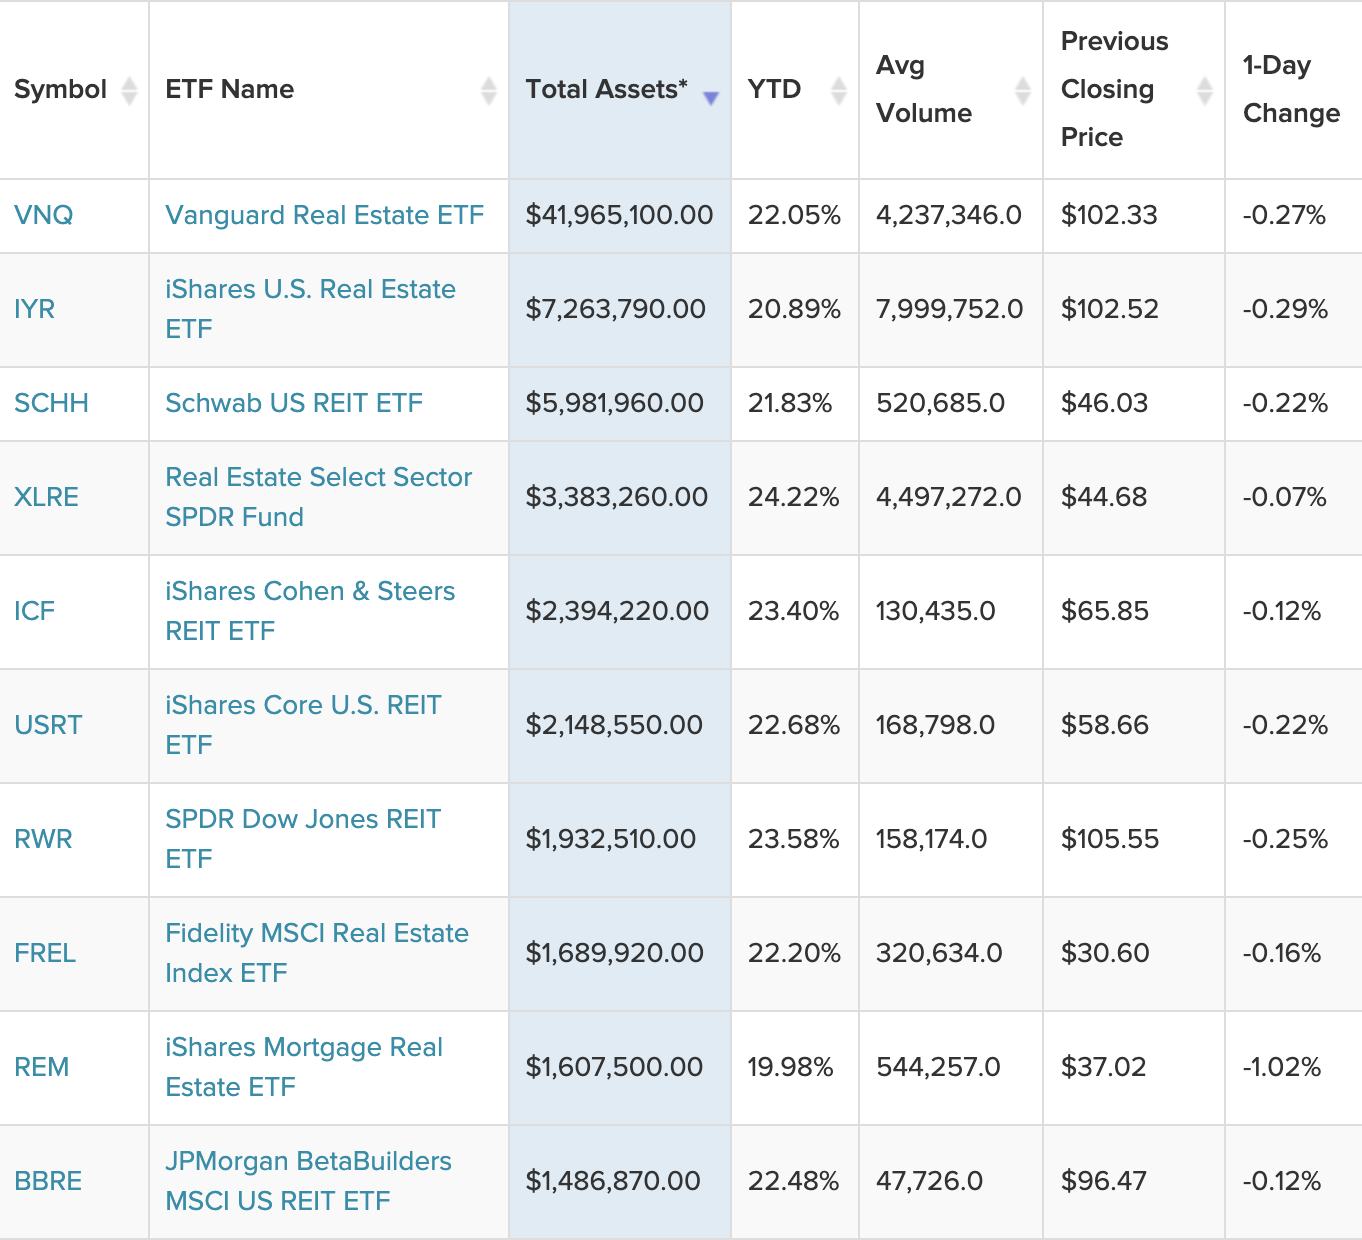Image resolution: width=1362 pixels, height=1240 pixels.
Task: Click the FREL symbol link
Action: point(45,953)
